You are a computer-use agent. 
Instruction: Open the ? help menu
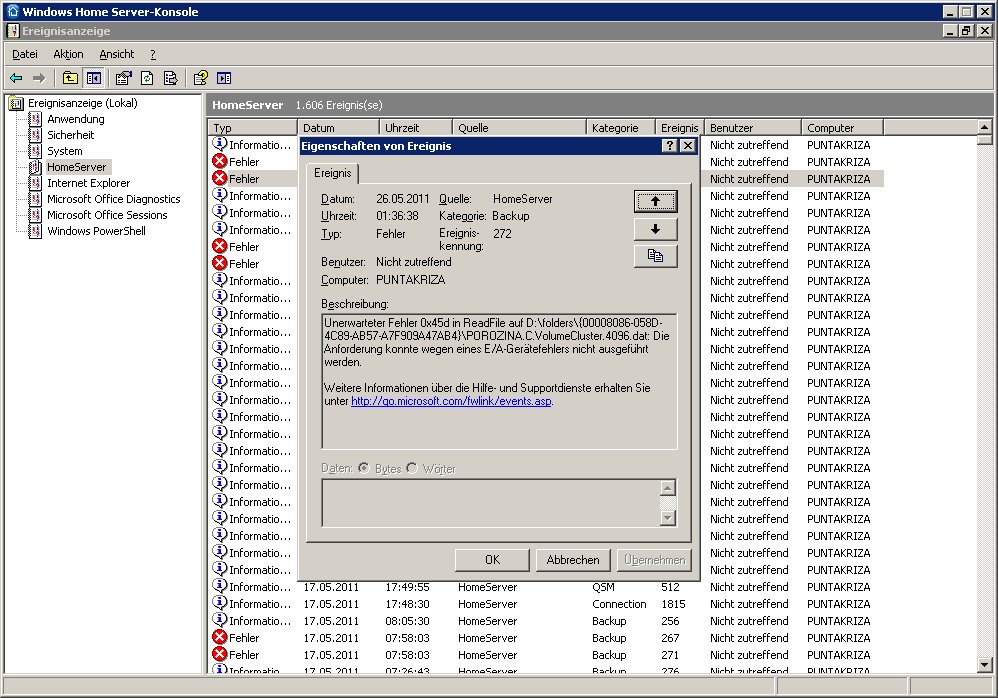[x=153, y=54]
